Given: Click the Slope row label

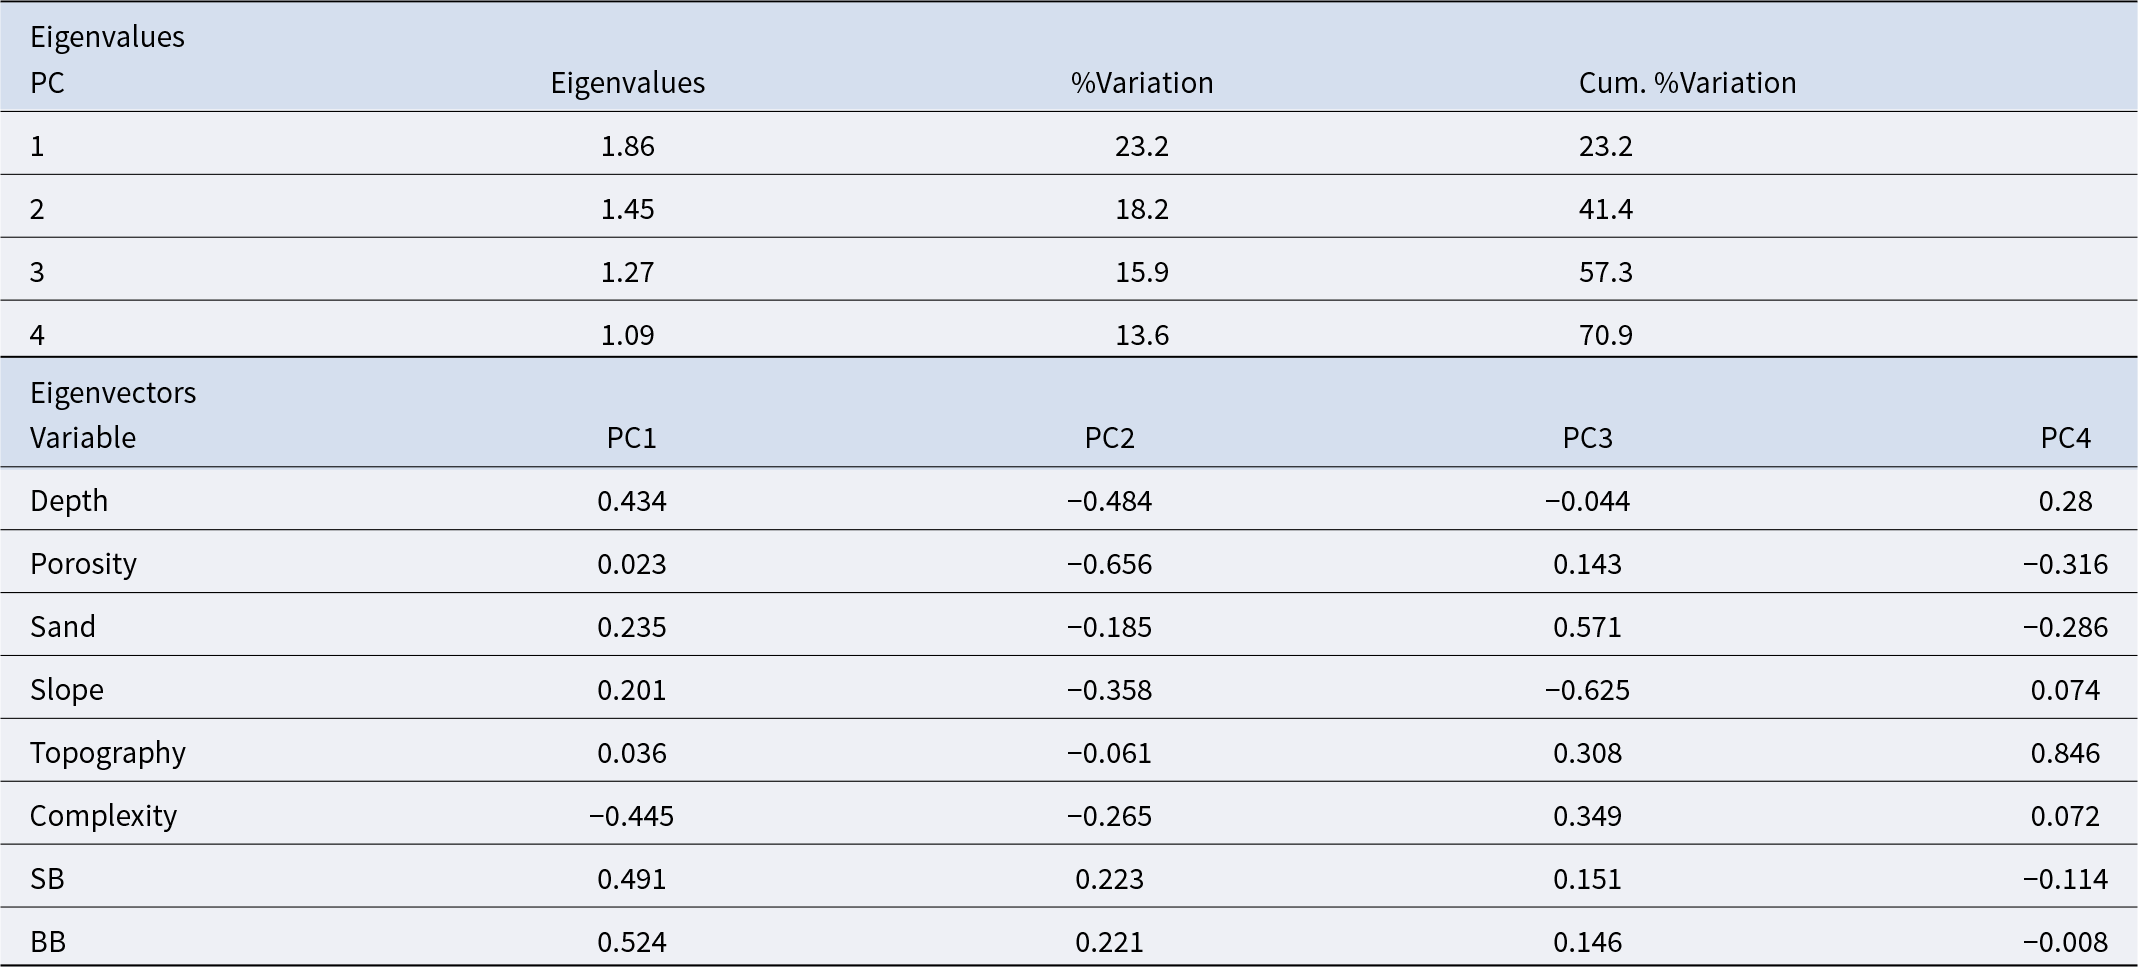Looking at the screenshot, I should pos(67,690).
